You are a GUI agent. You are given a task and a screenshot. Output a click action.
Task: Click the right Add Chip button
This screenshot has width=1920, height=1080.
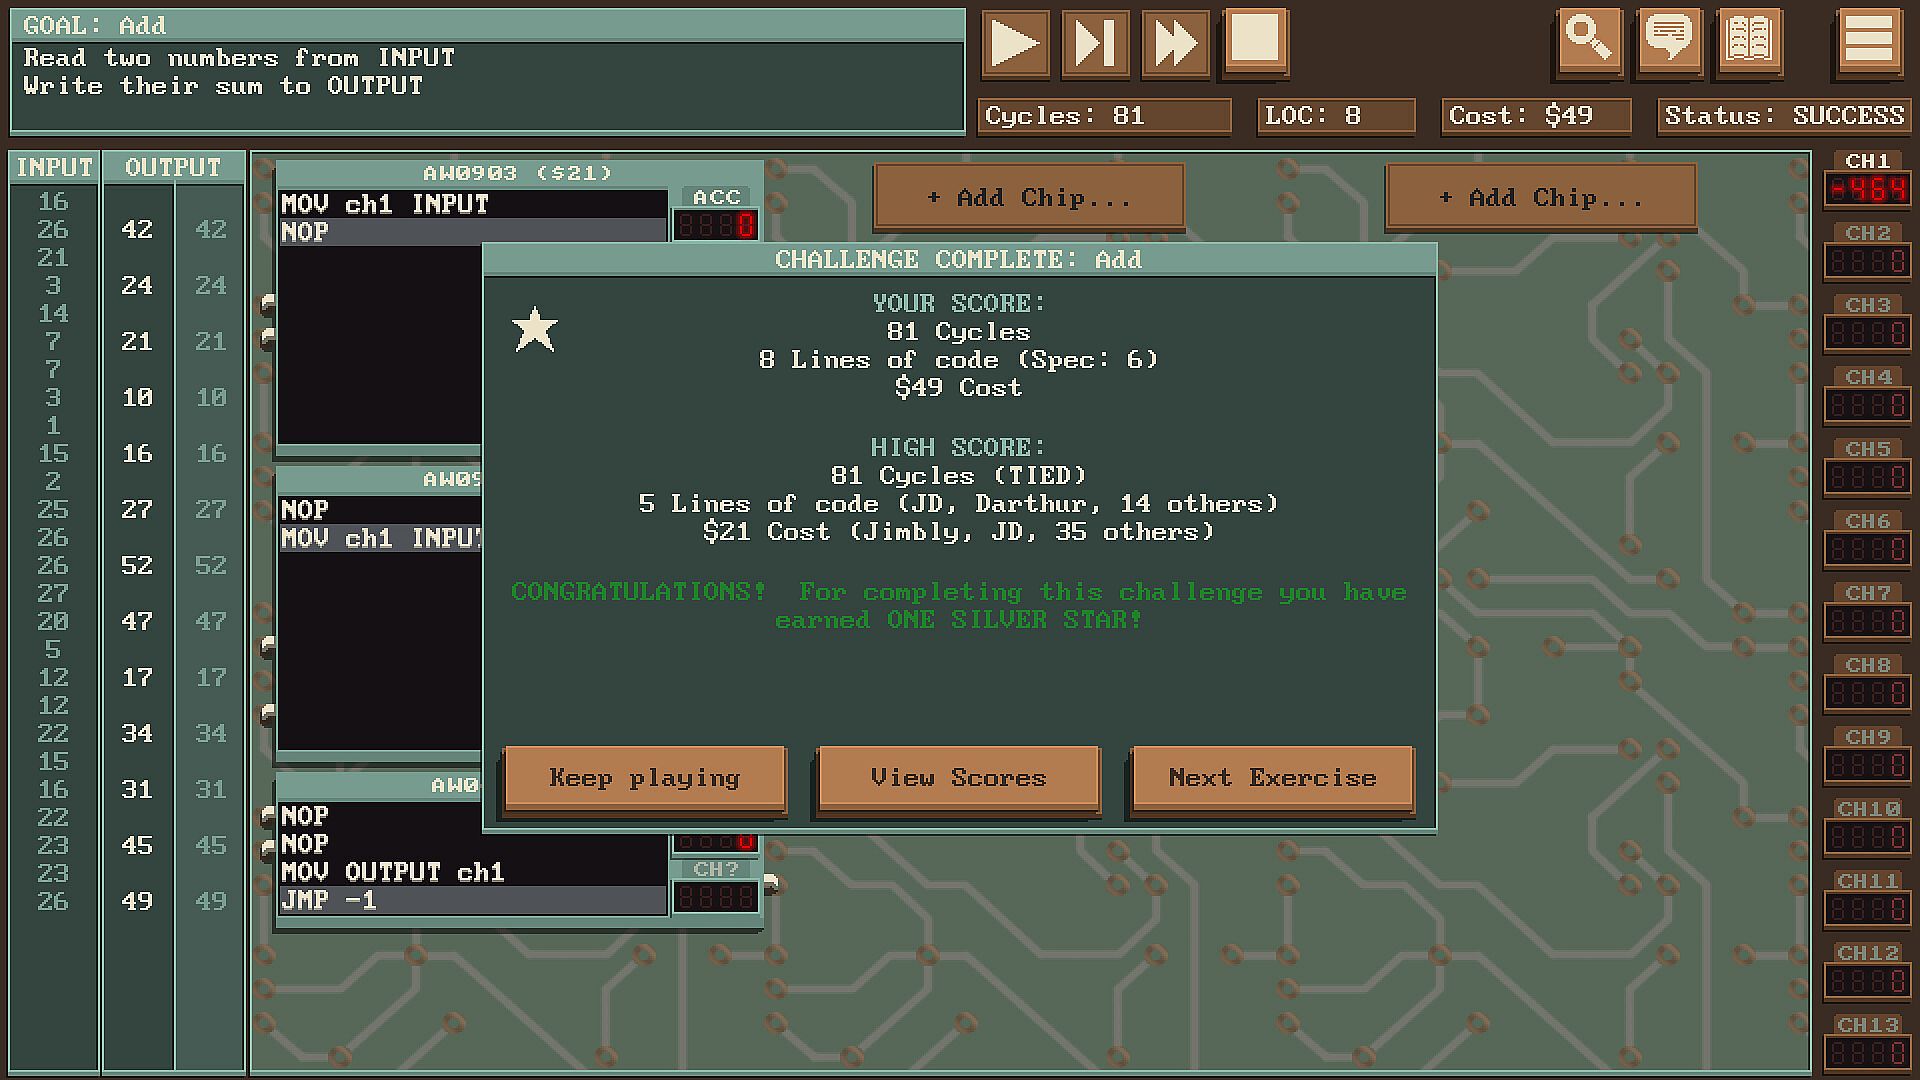click(x=1540, y=198)
